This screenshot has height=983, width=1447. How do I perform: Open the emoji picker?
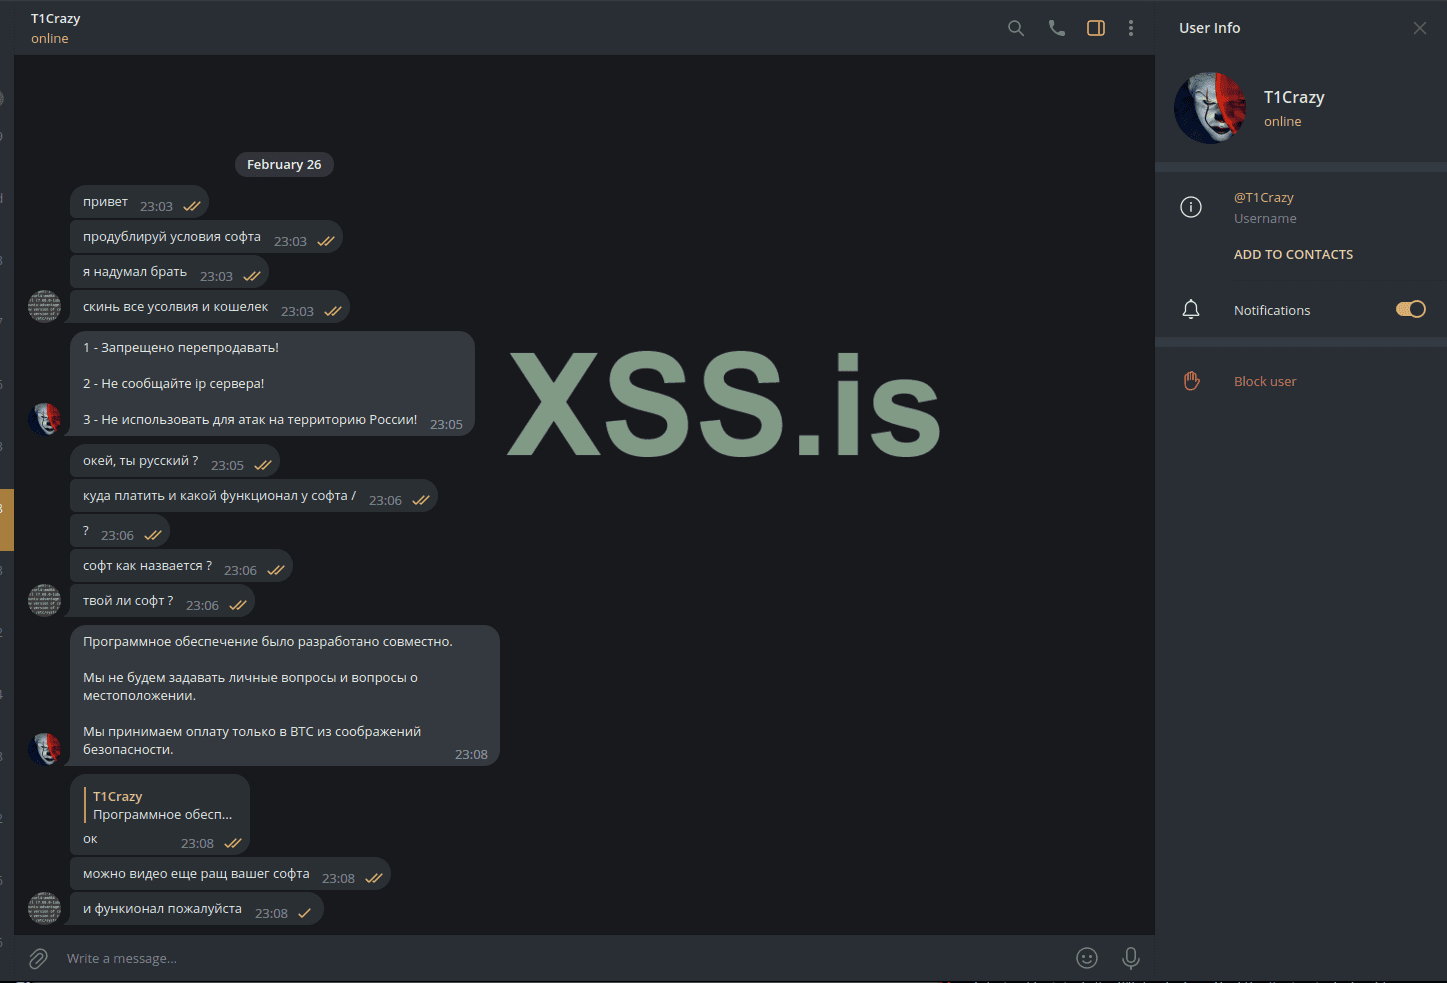1087,958
